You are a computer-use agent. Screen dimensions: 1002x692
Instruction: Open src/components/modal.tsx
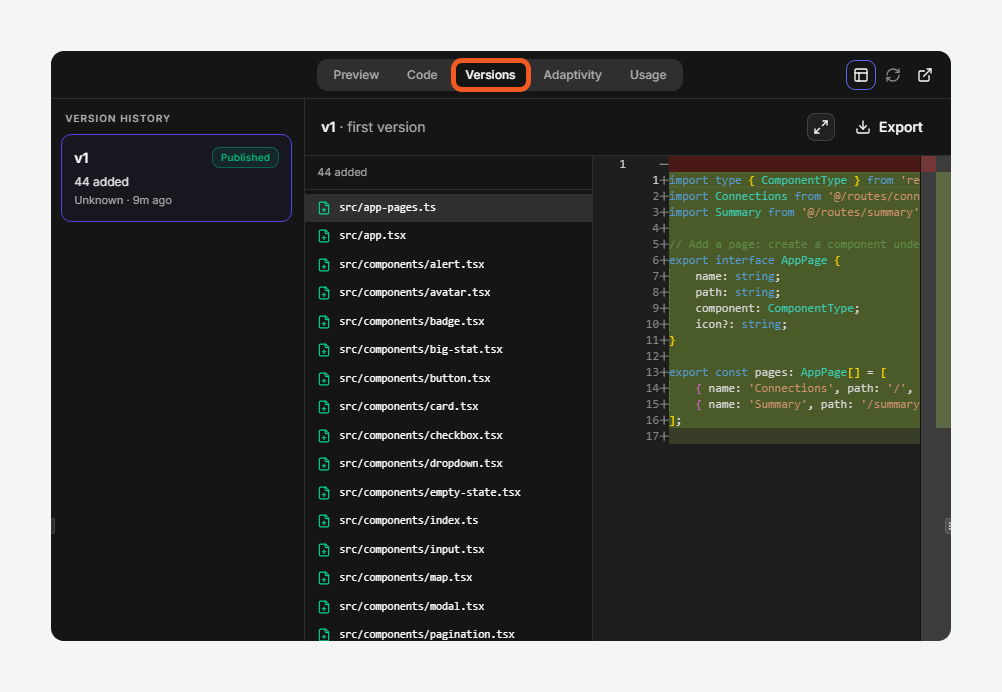coord(449,606)
